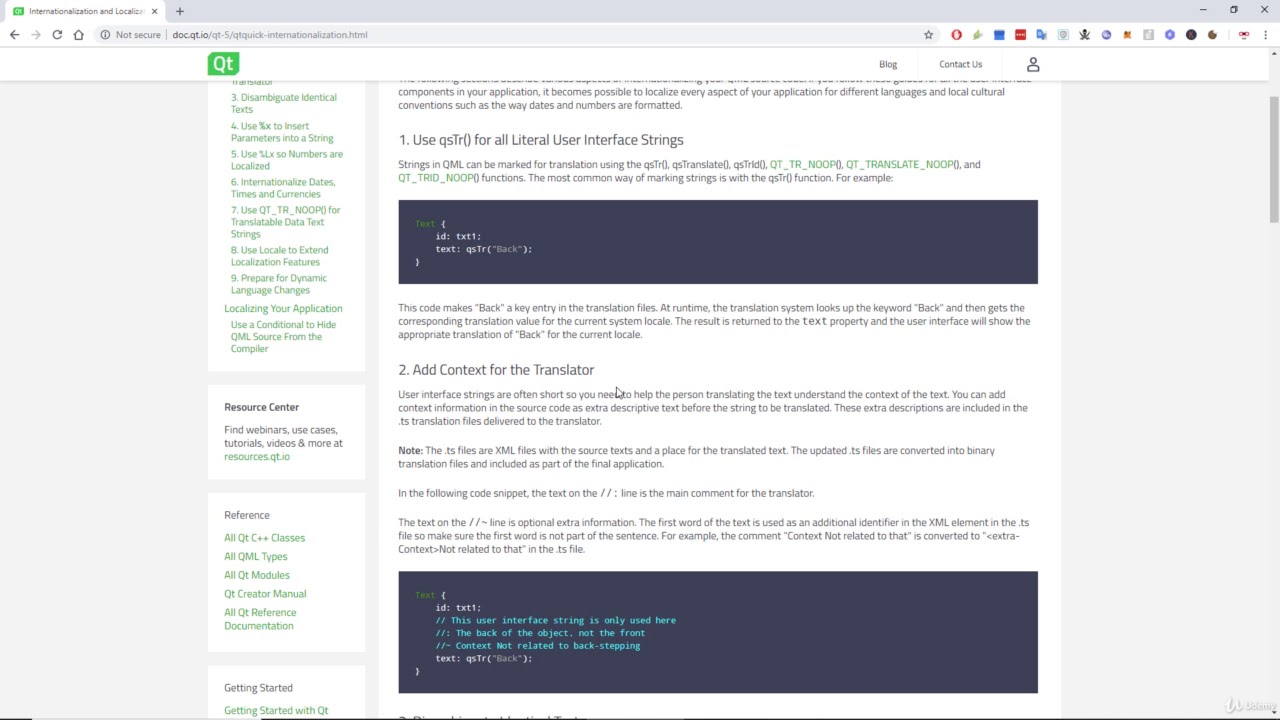1280x720 pixels.
Task: Click the Resource Center heading
Action: pyautogui.click(x=261, y=407)
